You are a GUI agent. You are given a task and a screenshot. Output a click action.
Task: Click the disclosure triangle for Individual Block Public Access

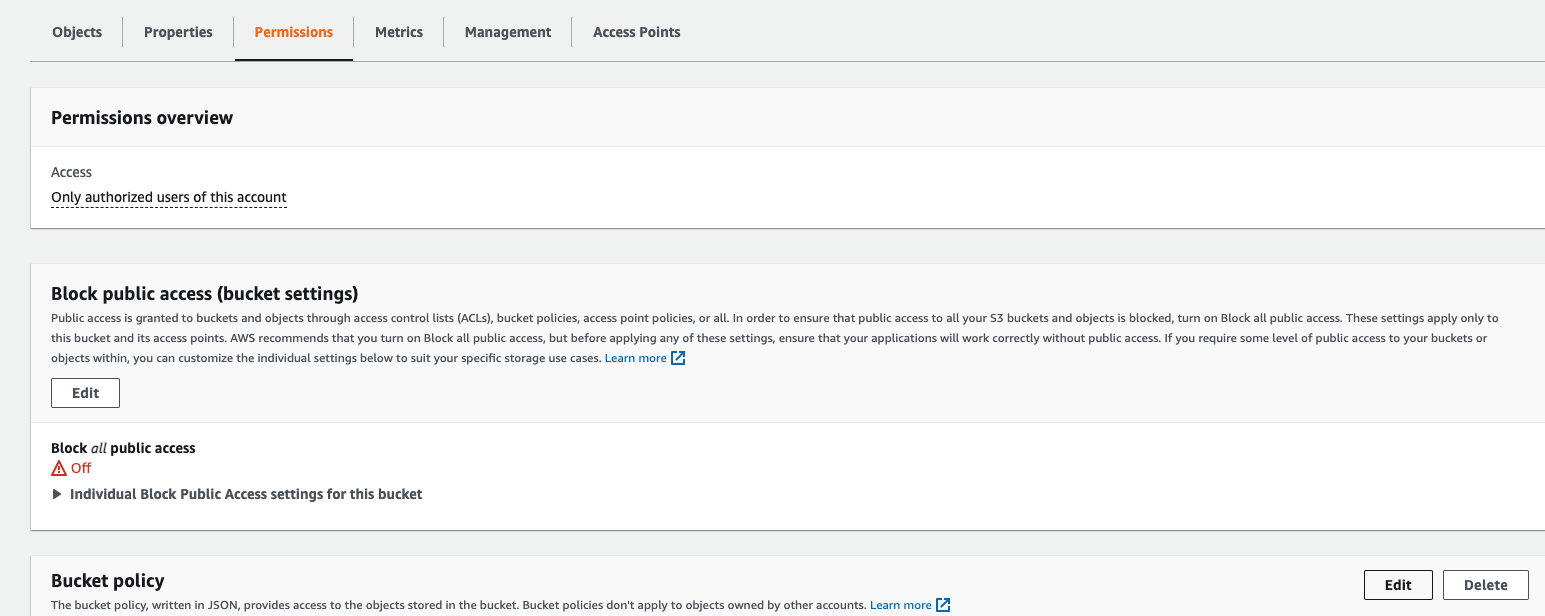pos(57,493)
